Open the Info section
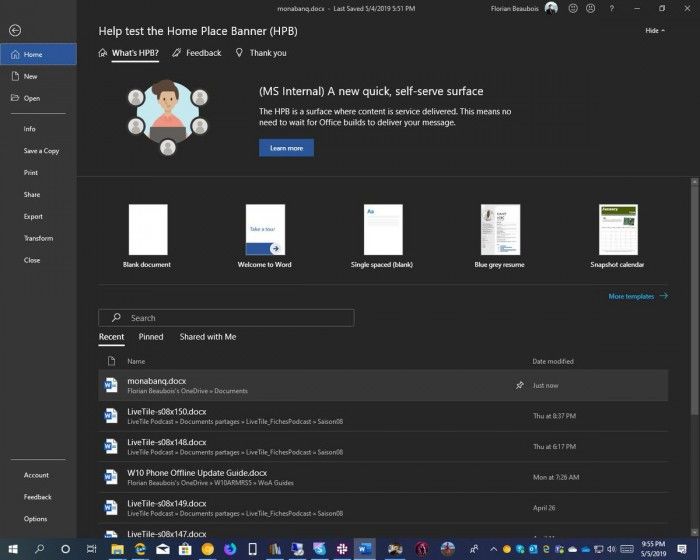This screenshot has width=700, height=560. tap(29, 129)
